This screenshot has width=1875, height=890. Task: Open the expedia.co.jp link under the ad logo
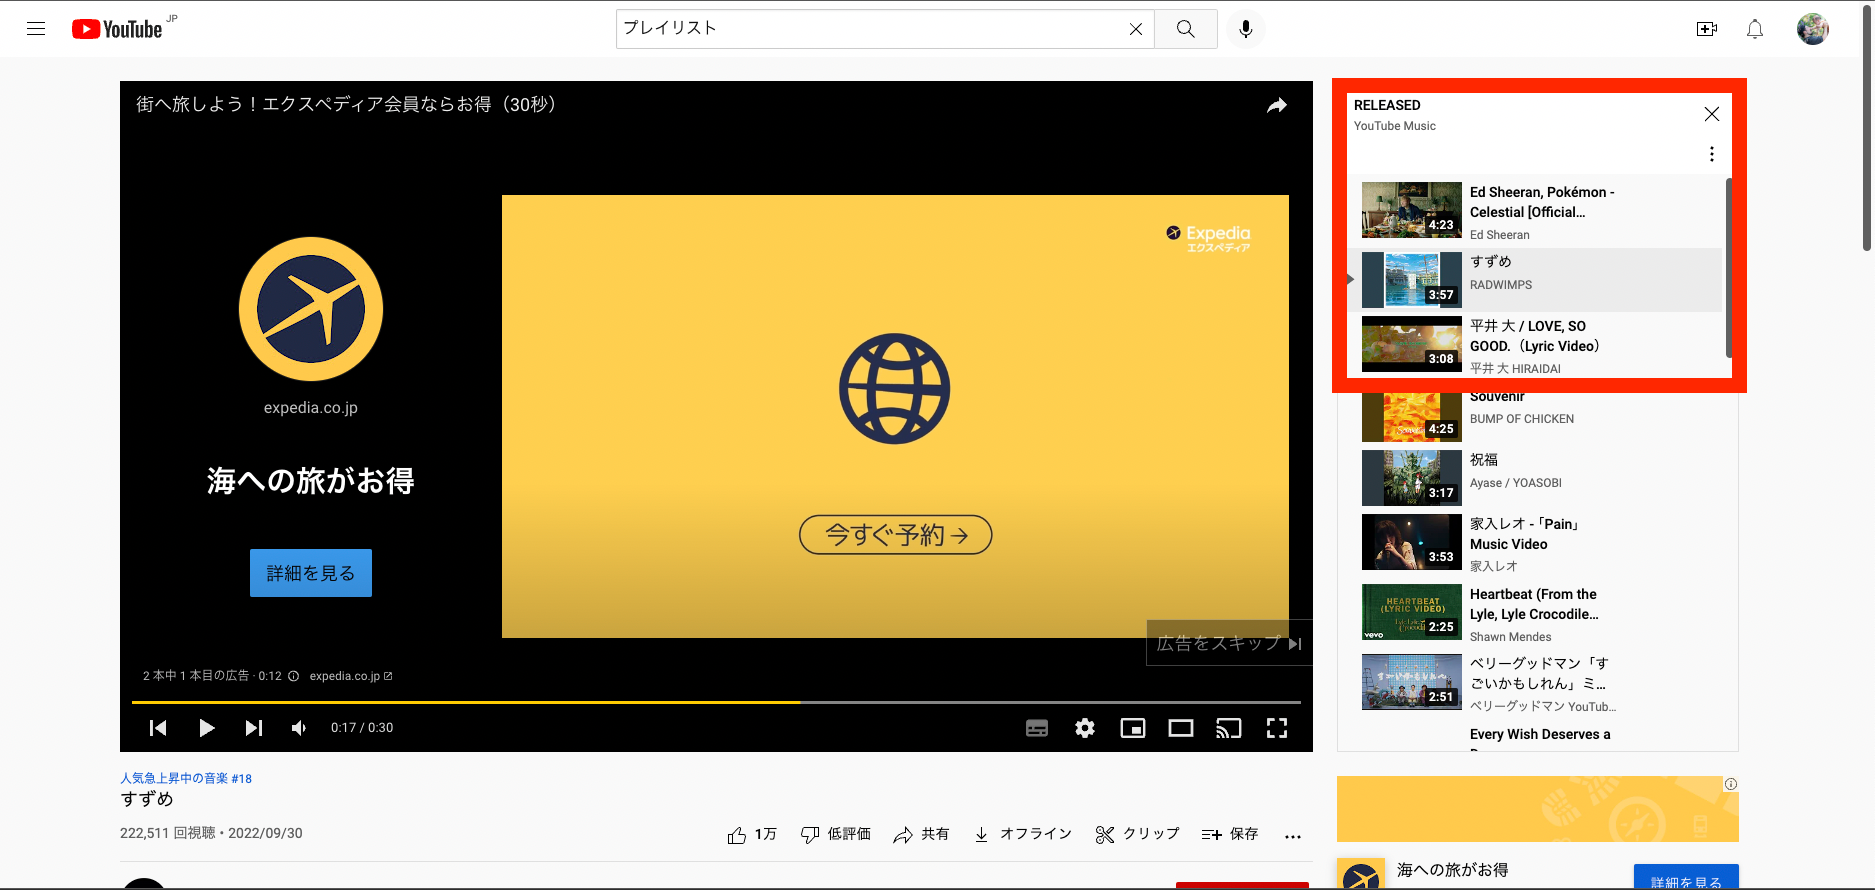311,408
